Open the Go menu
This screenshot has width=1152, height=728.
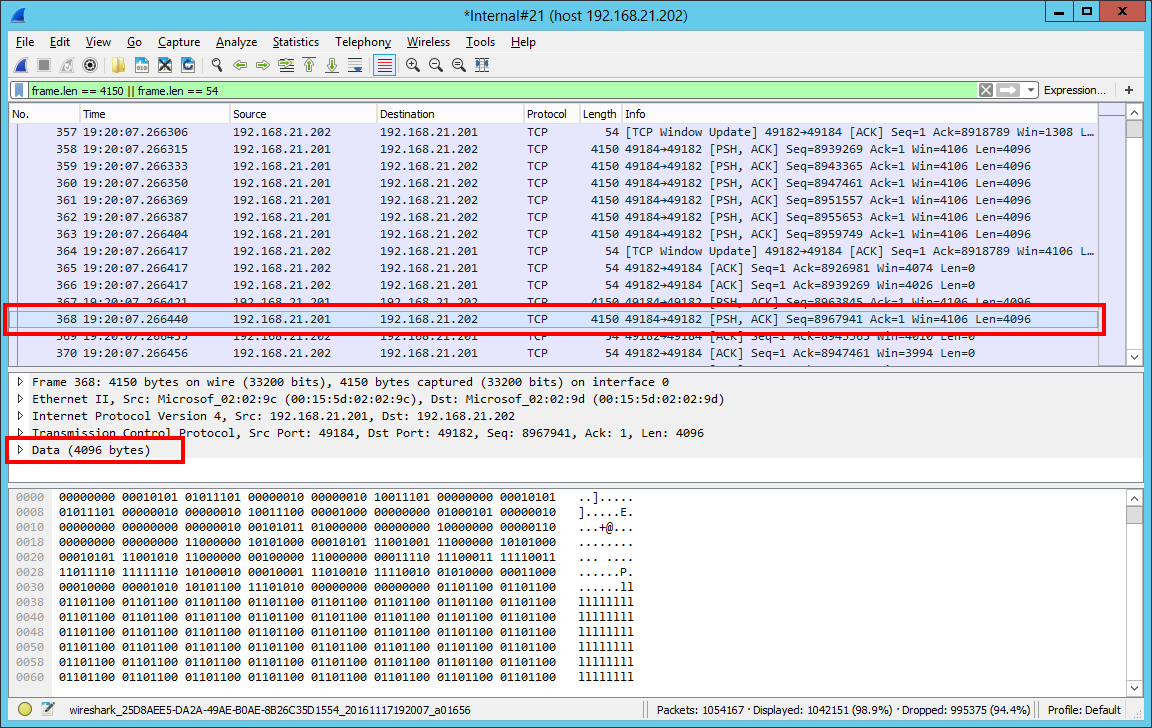134,42
